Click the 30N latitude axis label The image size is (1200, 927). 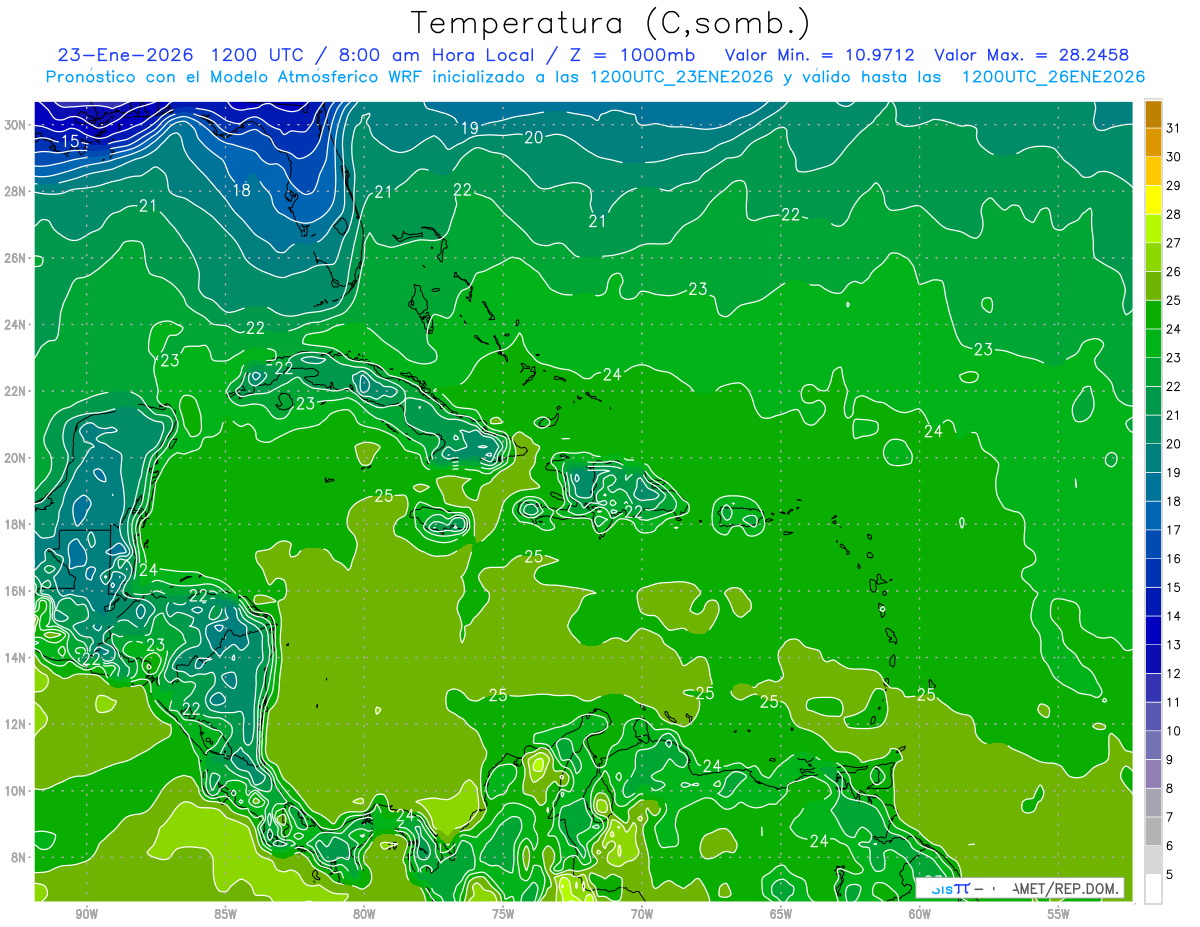click(x=18, y=125)
